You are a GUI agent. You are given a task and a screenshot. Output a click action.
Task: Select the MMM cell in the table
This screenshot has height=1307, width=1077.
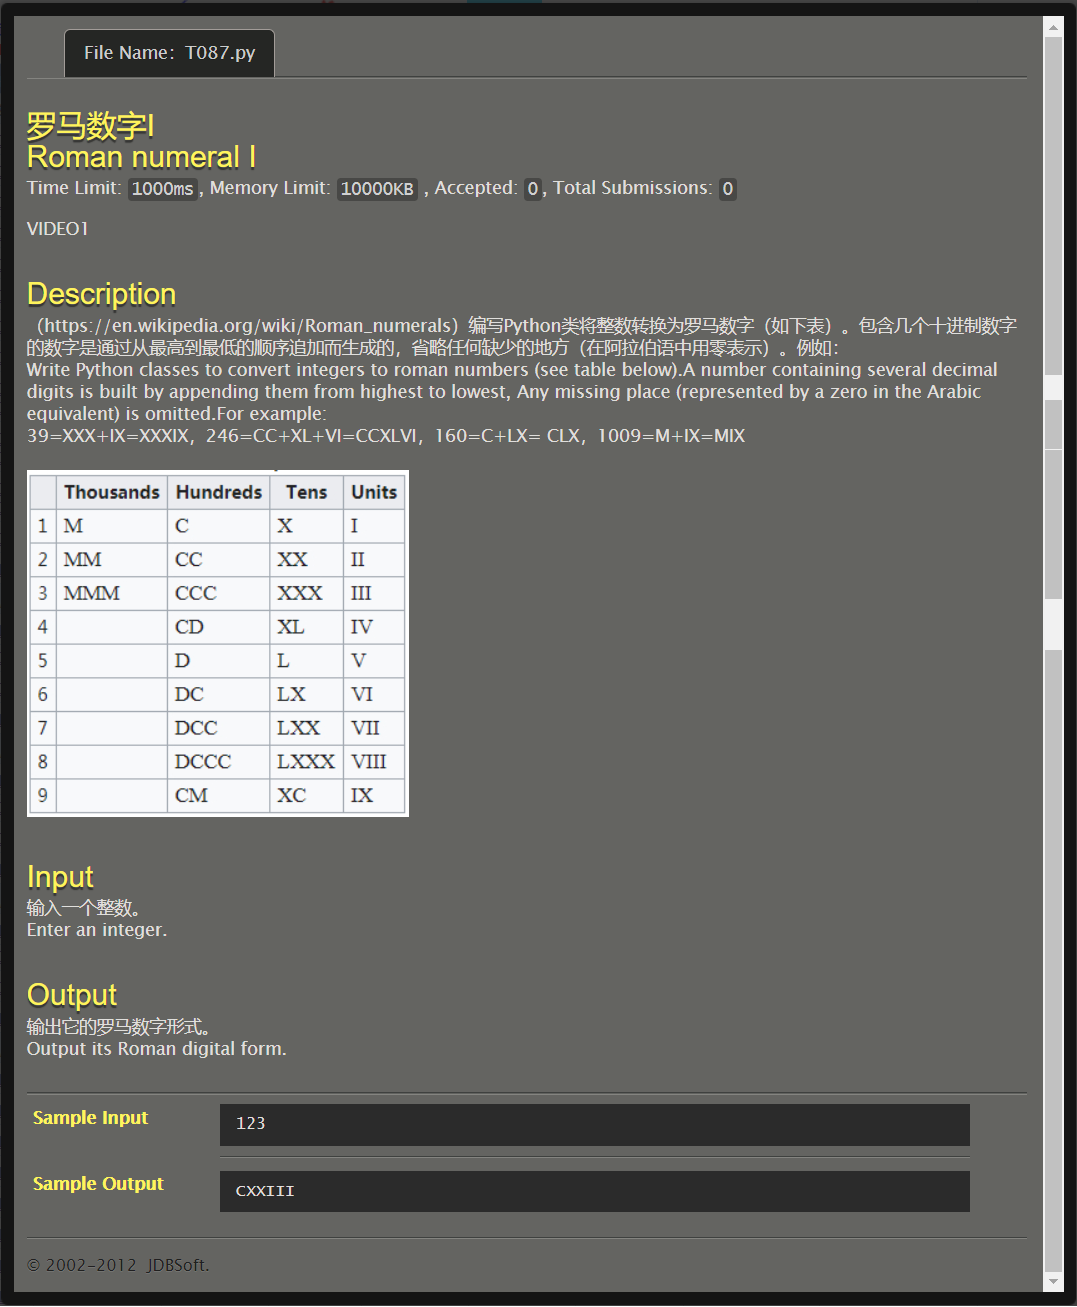point(91,593)
